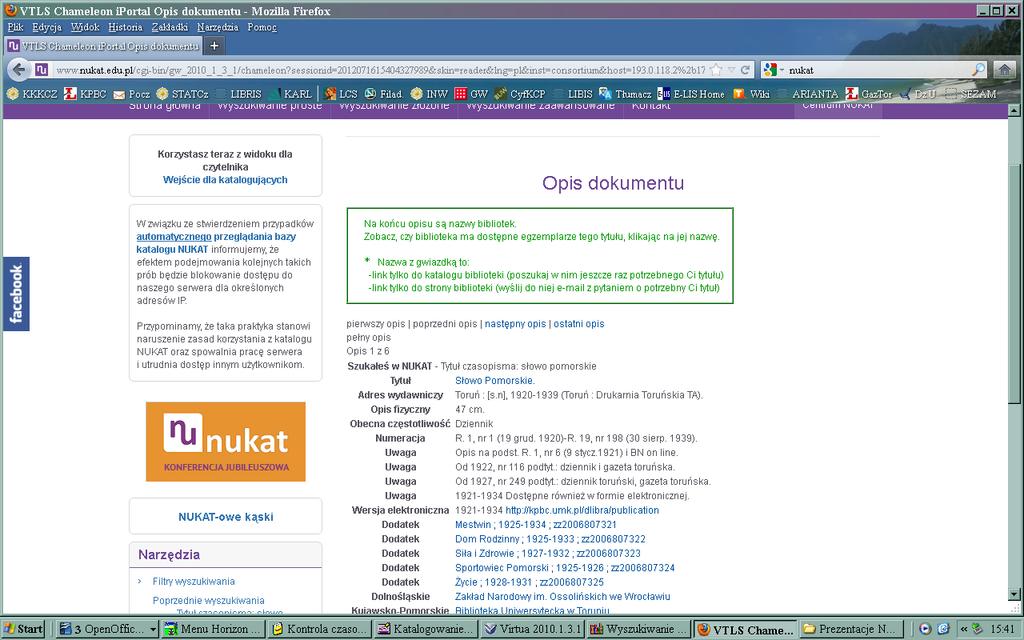Open the Mestwin supplement link
Image resolution: width=1024 pixels, height=640 pixels.
536,524
